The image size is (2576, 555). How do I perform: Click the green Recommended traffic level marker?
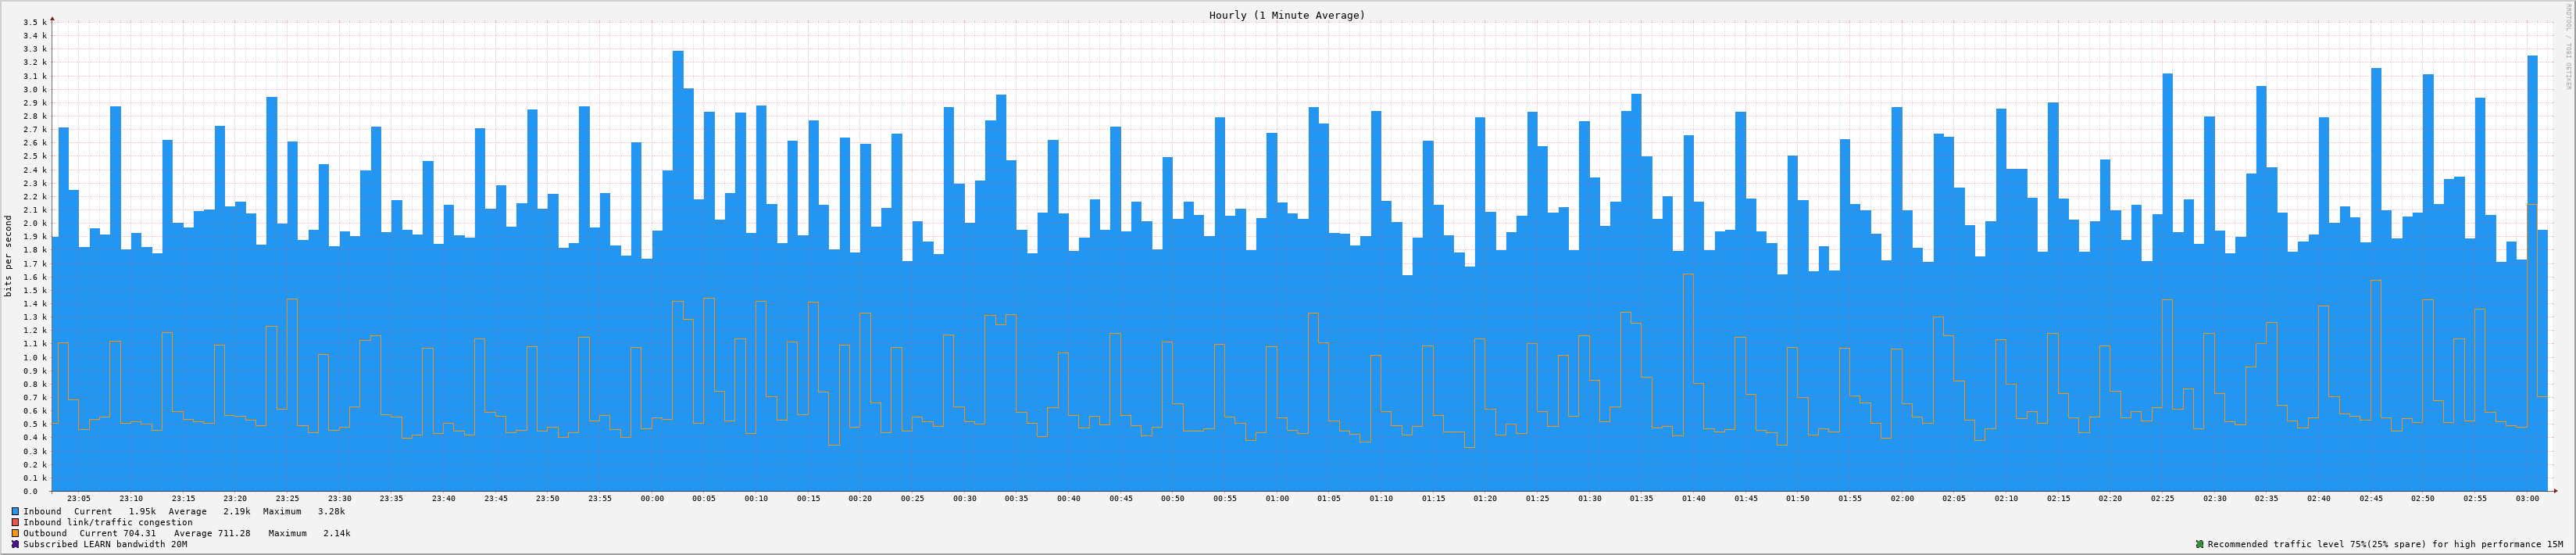tap(2200, 544)
